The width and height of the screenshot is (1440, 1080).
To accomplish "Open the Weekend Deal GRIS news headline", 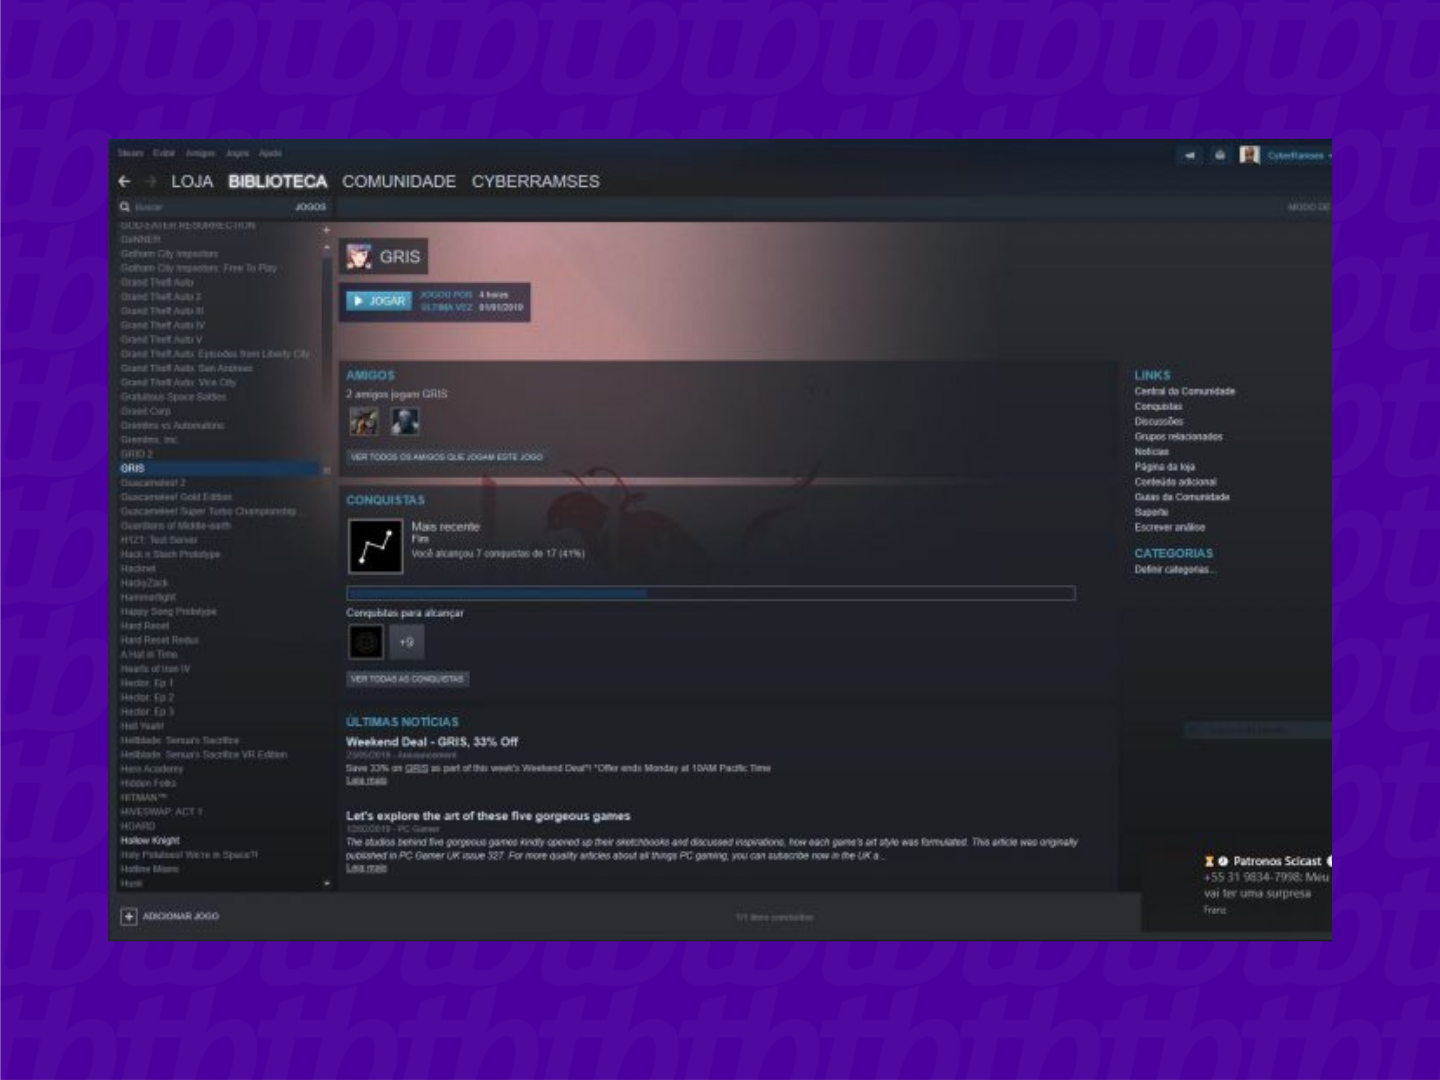I will (x=432, y=742).
